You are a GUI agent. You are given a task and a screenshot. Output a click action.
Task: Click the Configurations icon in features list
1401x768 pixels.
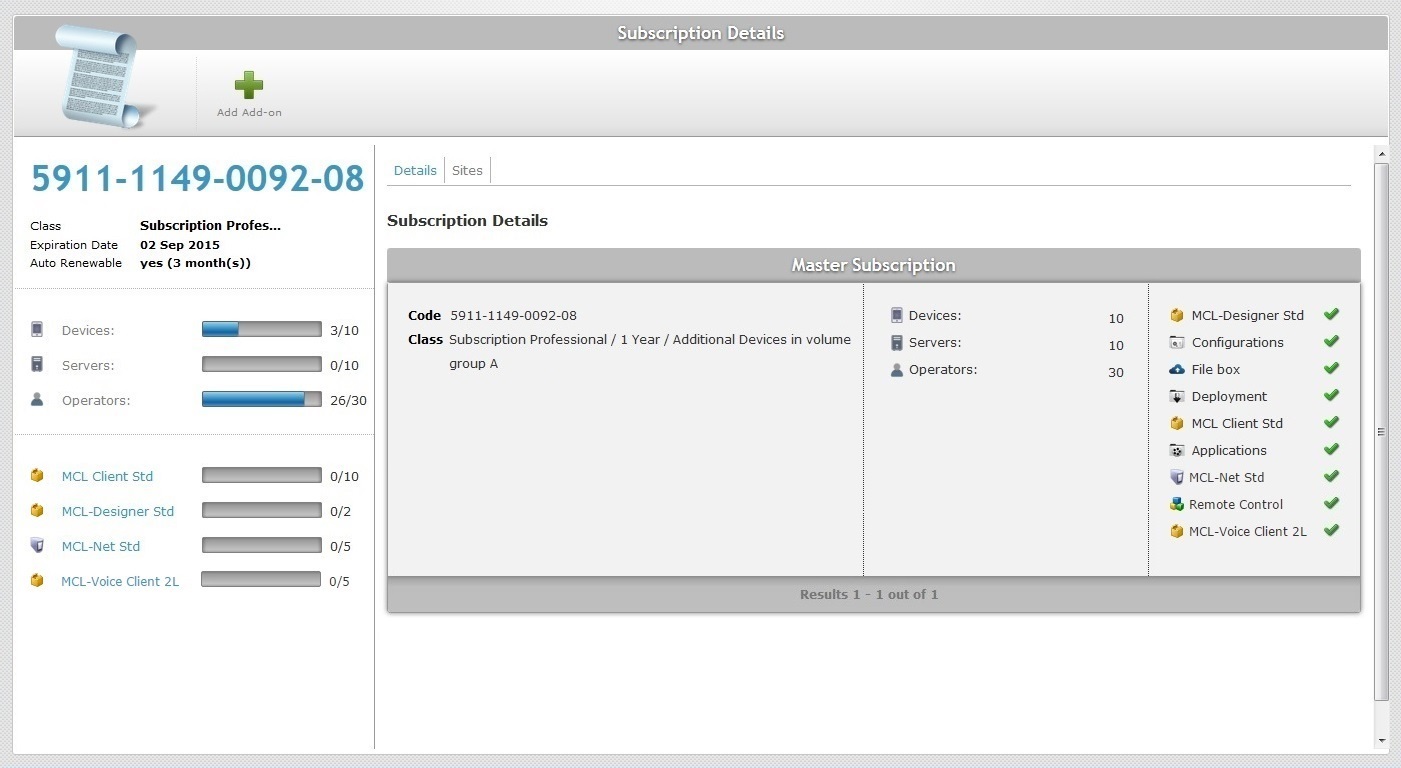pyautogui.click(x=1177, y=342)
